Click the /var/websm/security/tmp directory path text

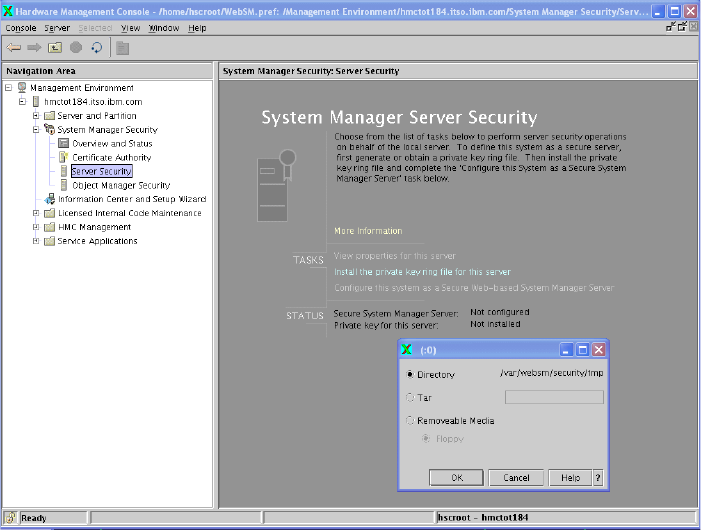point(552,373)
